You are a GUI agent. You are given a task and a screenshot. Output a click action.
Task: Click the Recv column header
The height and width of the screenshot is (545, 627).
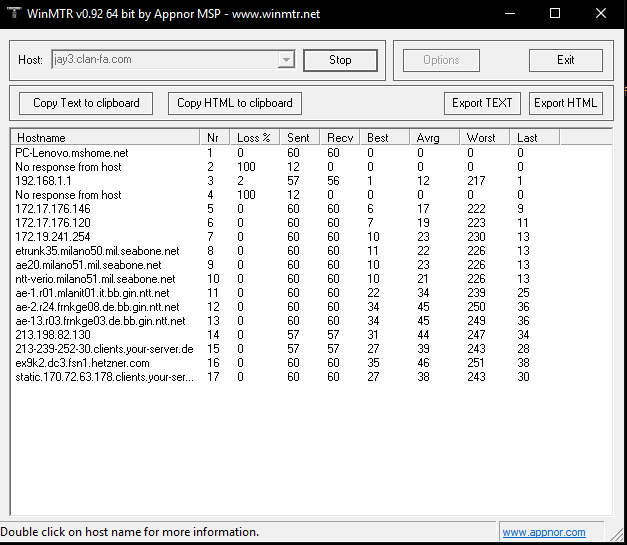point(339,138)
